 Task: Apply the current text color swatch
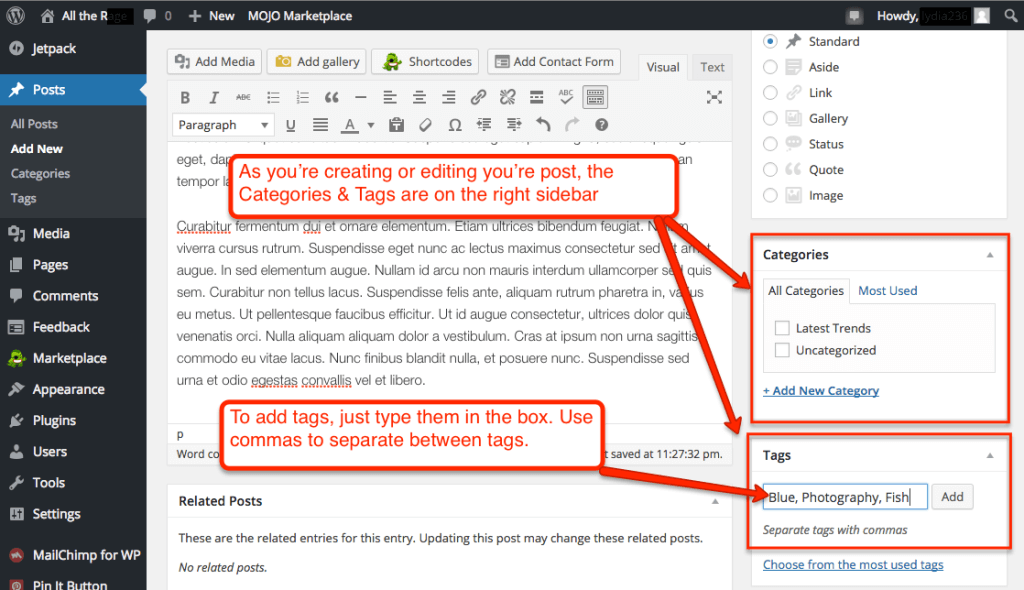point(350,125)
